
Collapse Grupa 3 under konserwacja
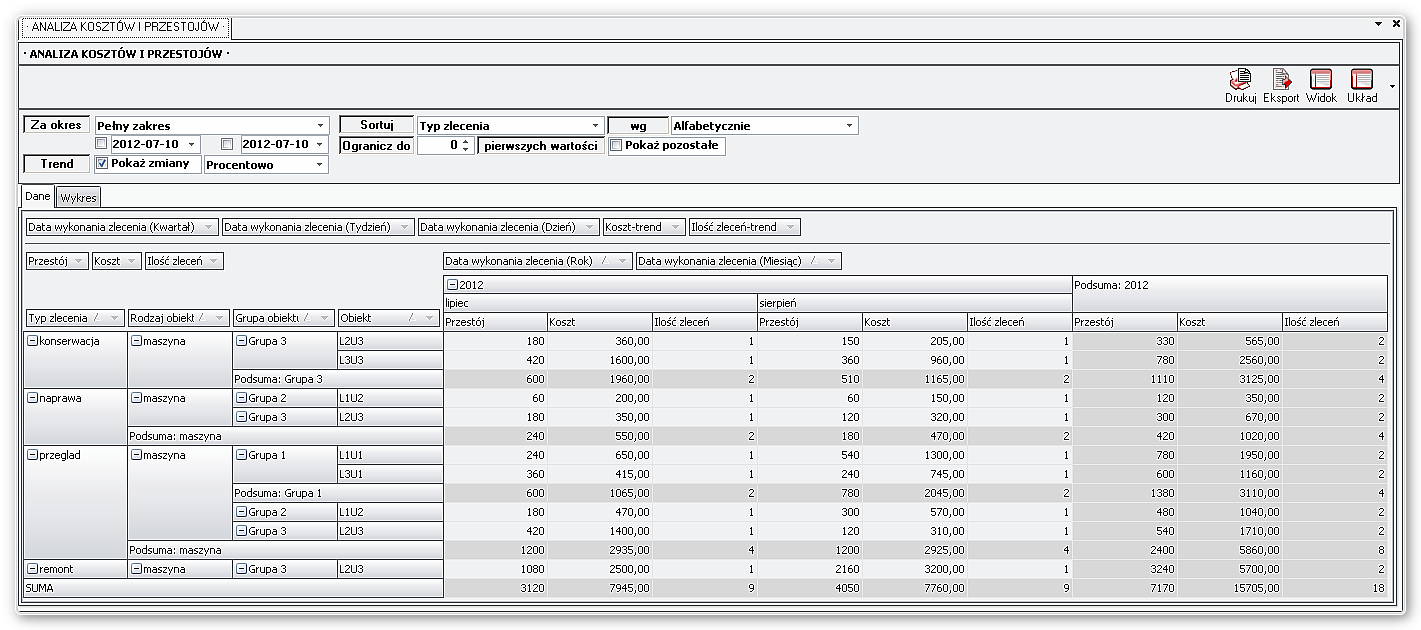pyautogui.click(x=241, y=341)
